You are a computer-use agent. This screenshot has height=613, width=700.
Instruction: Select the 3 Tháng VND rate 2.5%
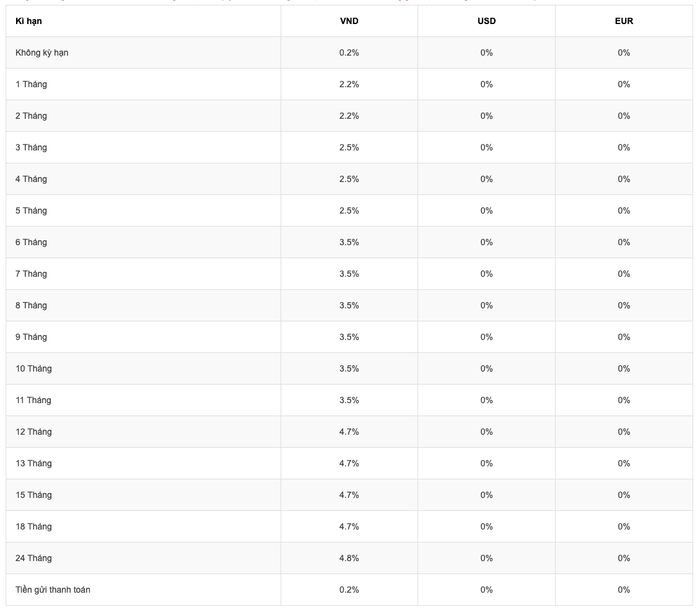pyautogui.click(x=349, y=147)
